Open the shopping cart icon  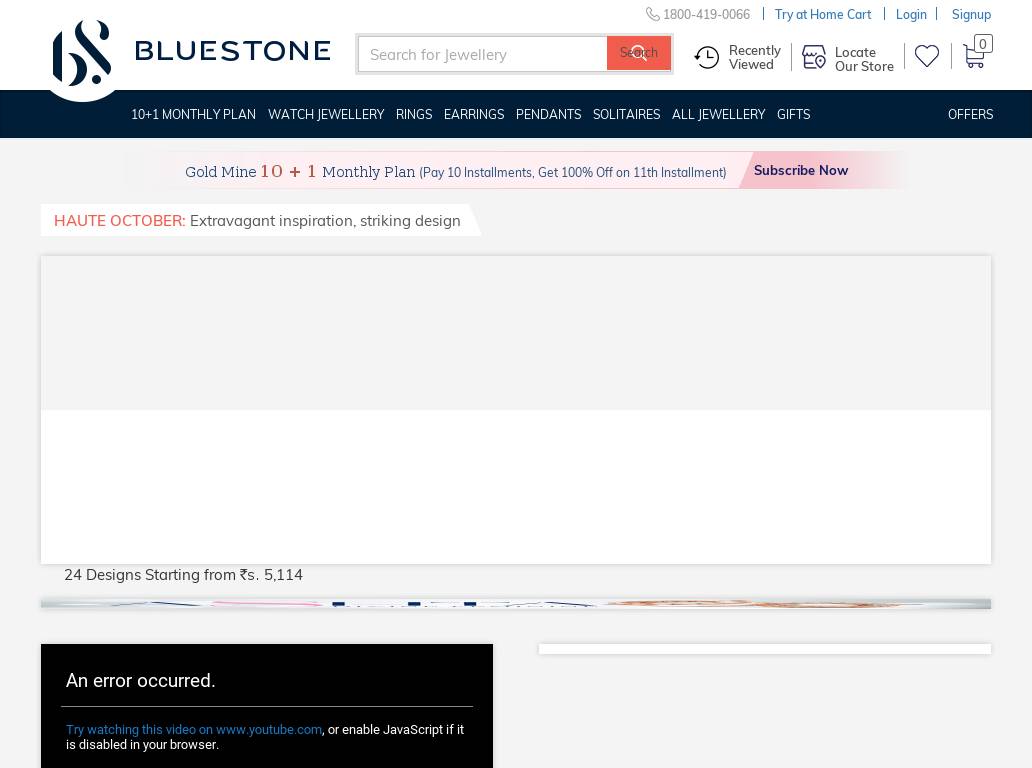tap(974, 56)
